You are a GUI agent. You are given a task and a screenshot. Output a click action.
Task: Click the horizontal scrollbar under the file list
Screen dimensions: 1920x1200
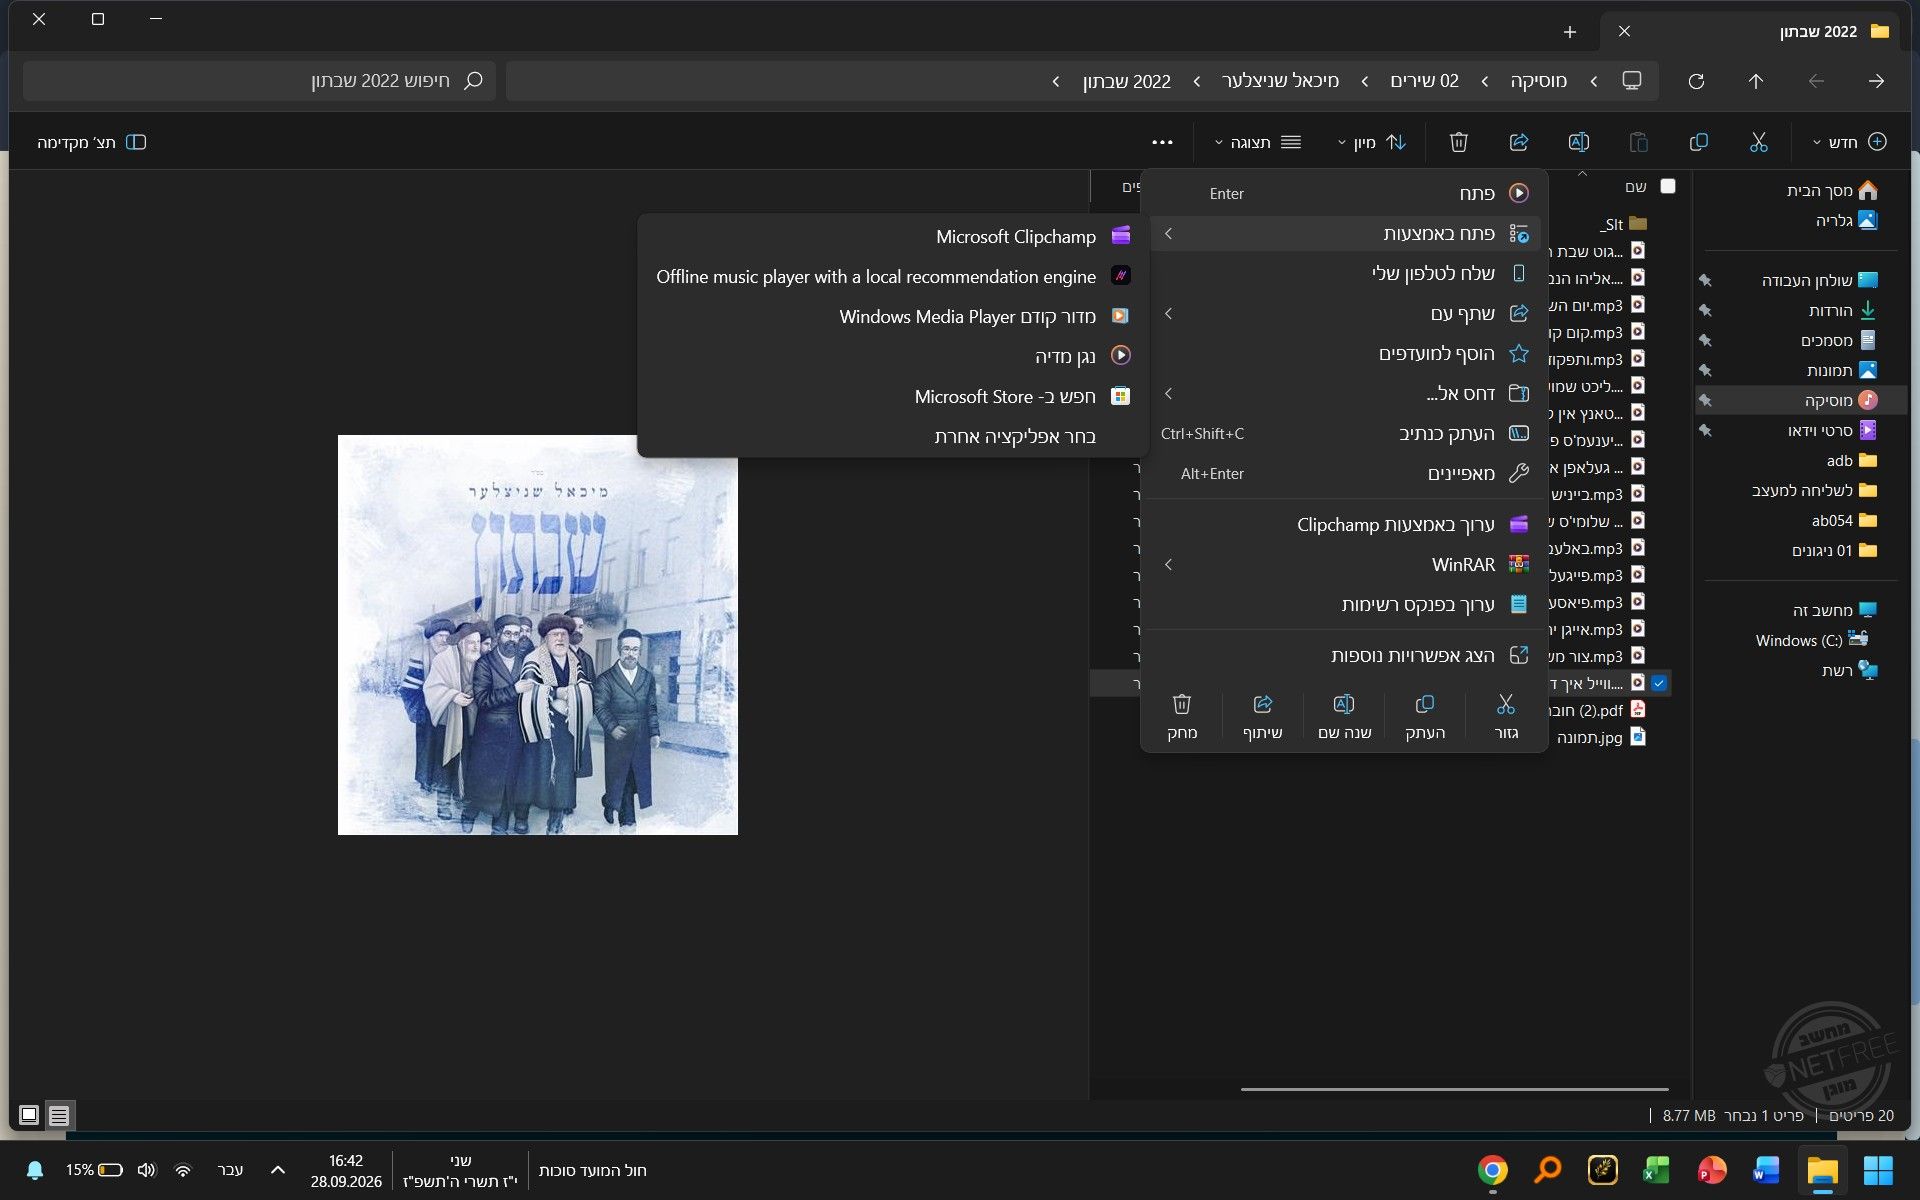(x=1455, y=1089)
